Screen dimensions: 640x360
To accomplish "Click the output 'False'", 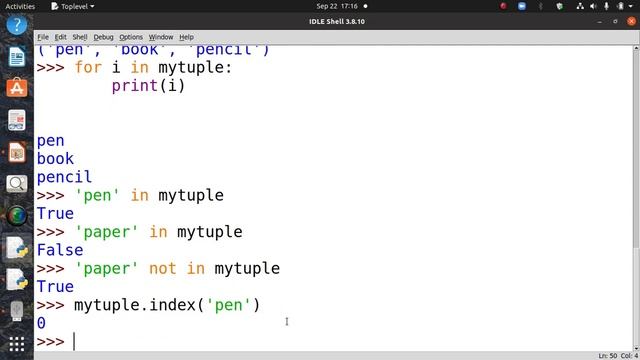I will click(x=60, y=250).
